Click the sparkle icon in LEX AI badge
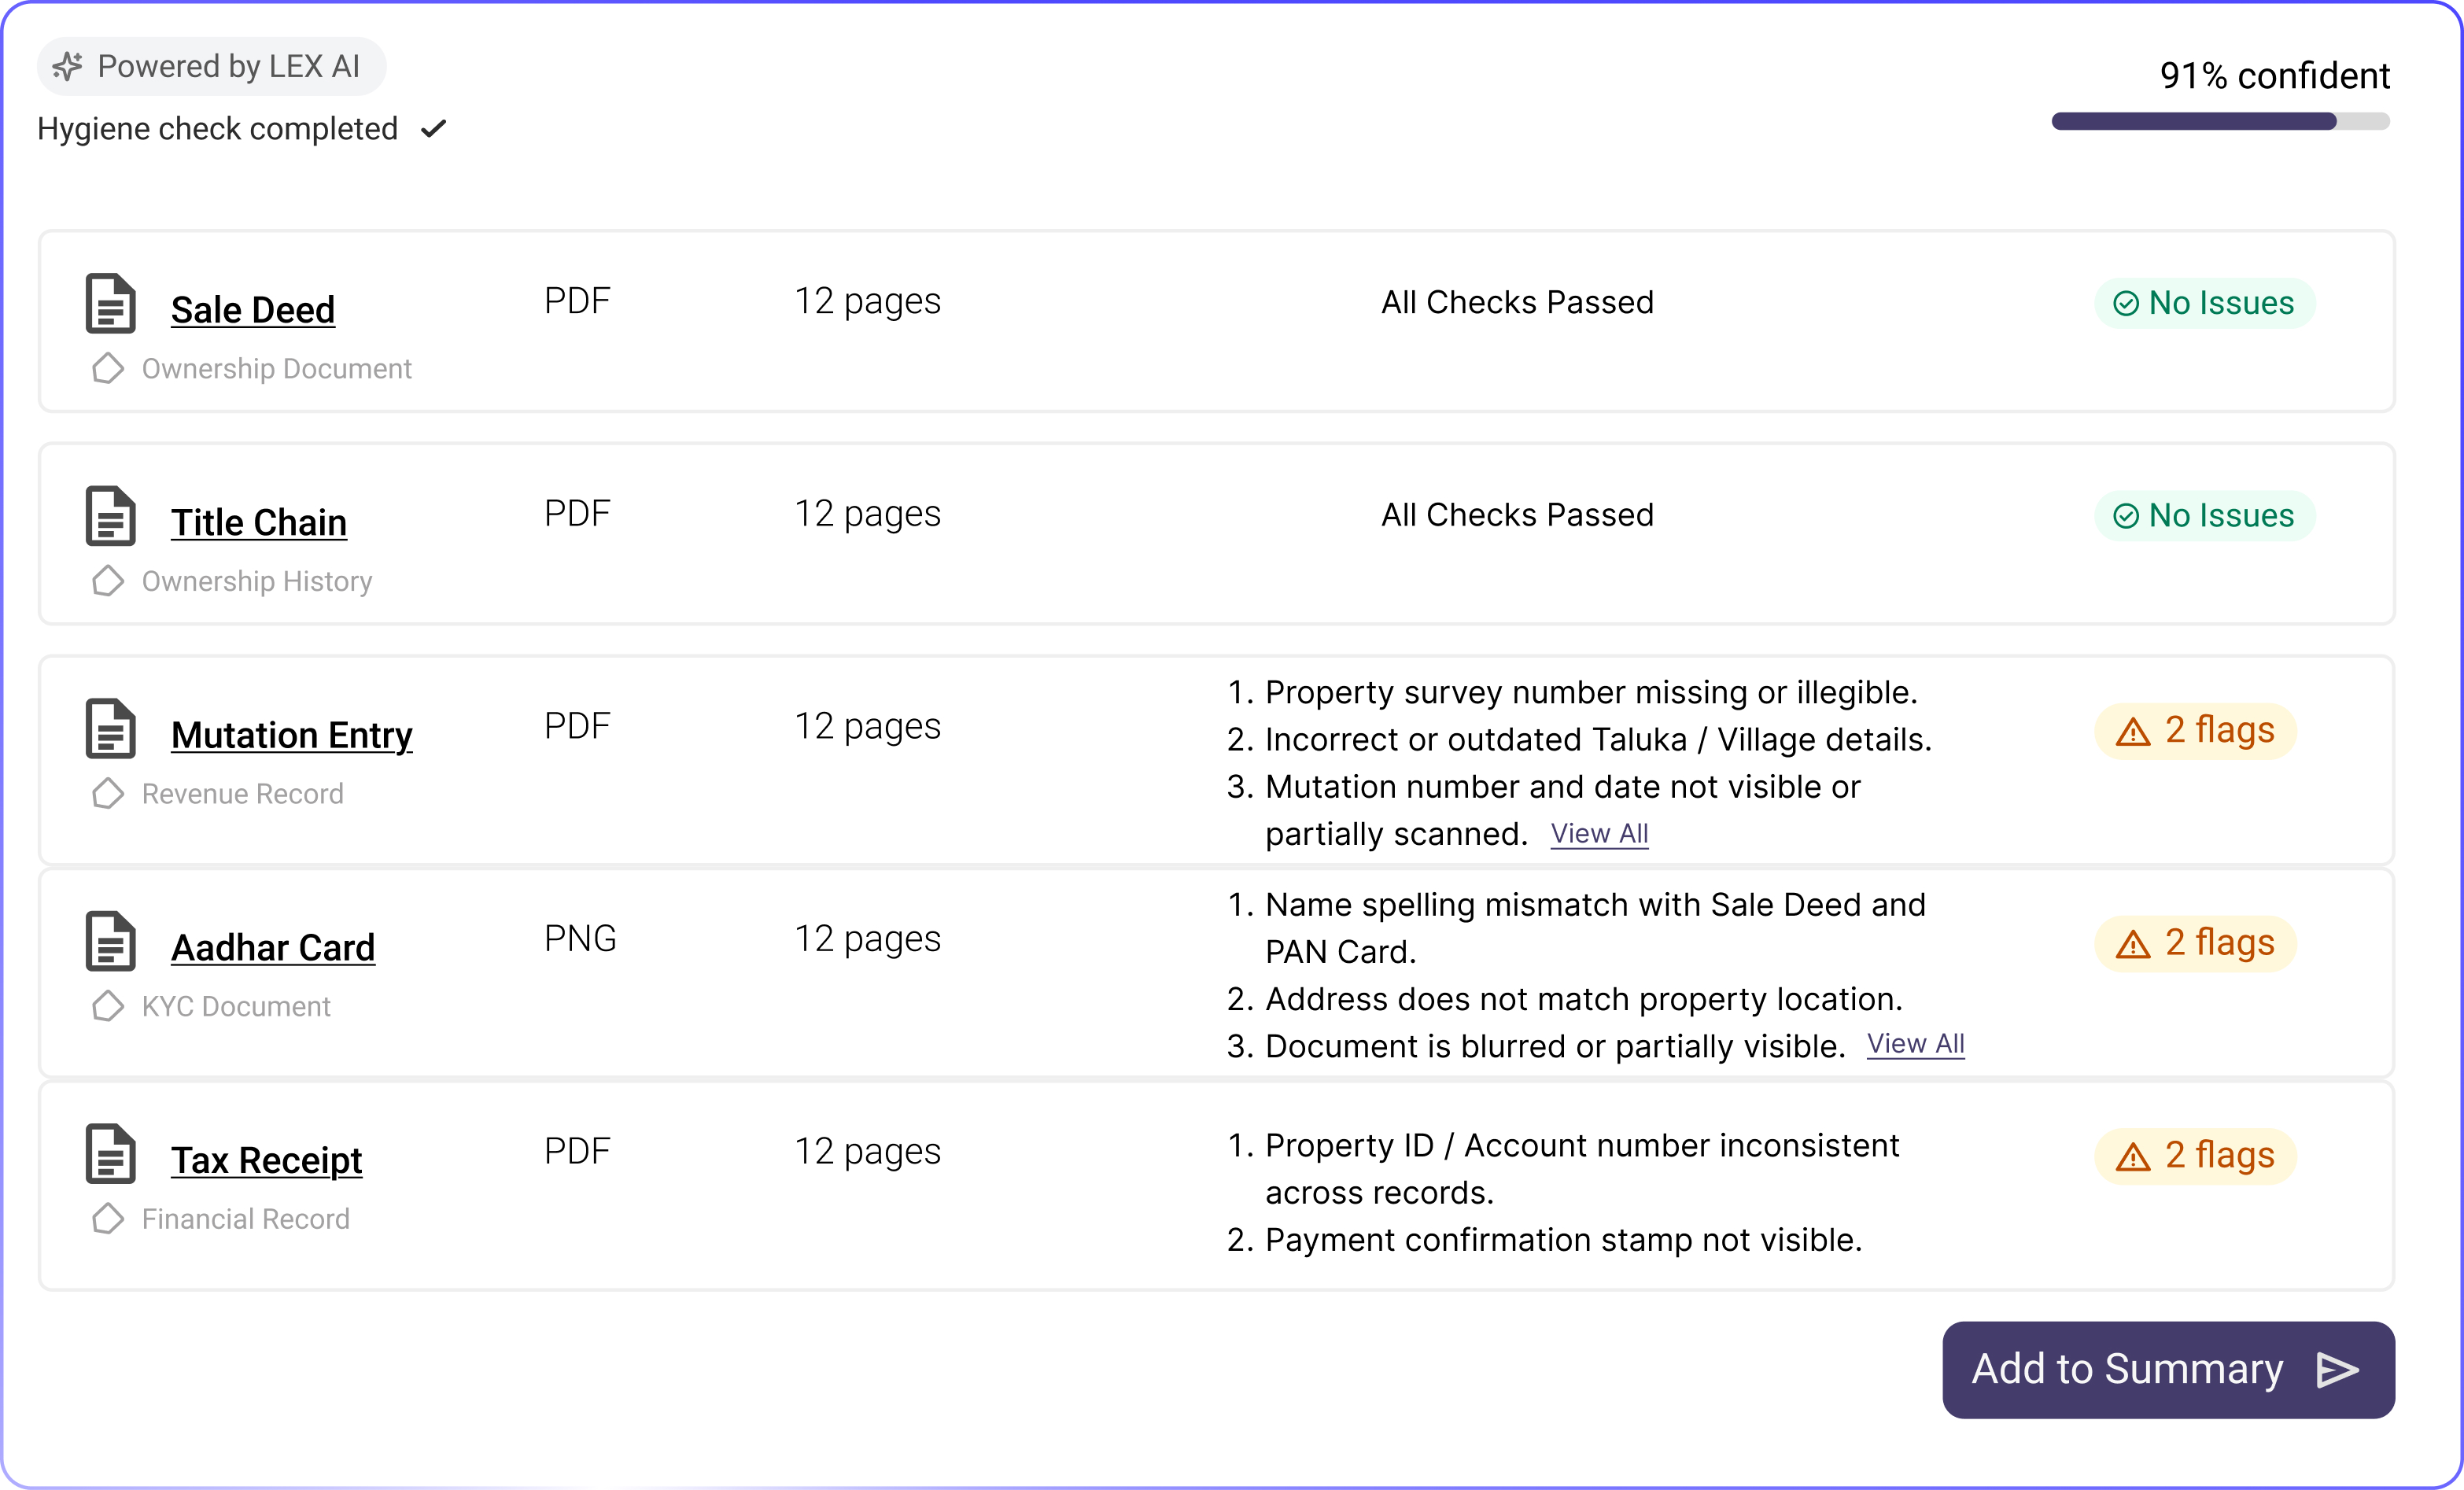 (68, 67)
